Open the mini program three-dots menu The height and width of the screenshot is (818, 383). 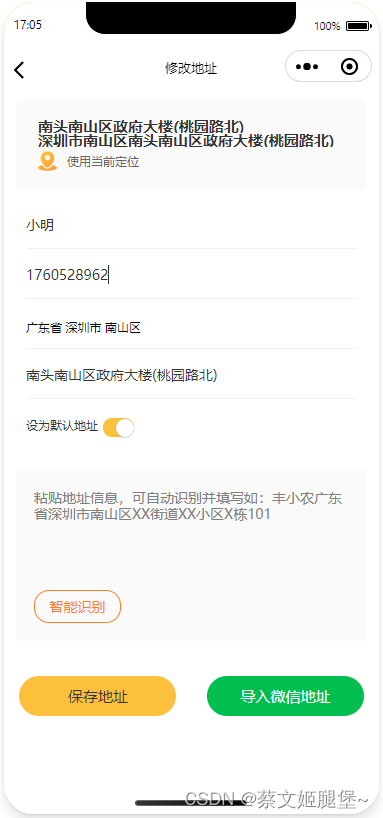[x=307, y=67]
